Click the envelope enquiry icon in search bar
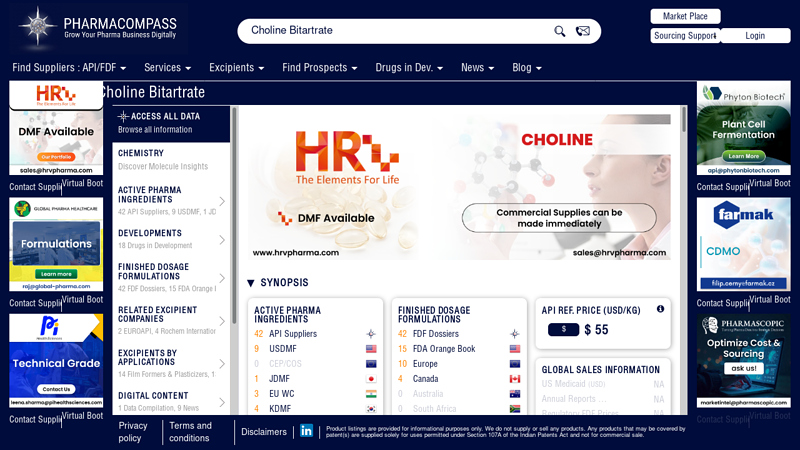 pyautogui.click(x=583, y=31)
